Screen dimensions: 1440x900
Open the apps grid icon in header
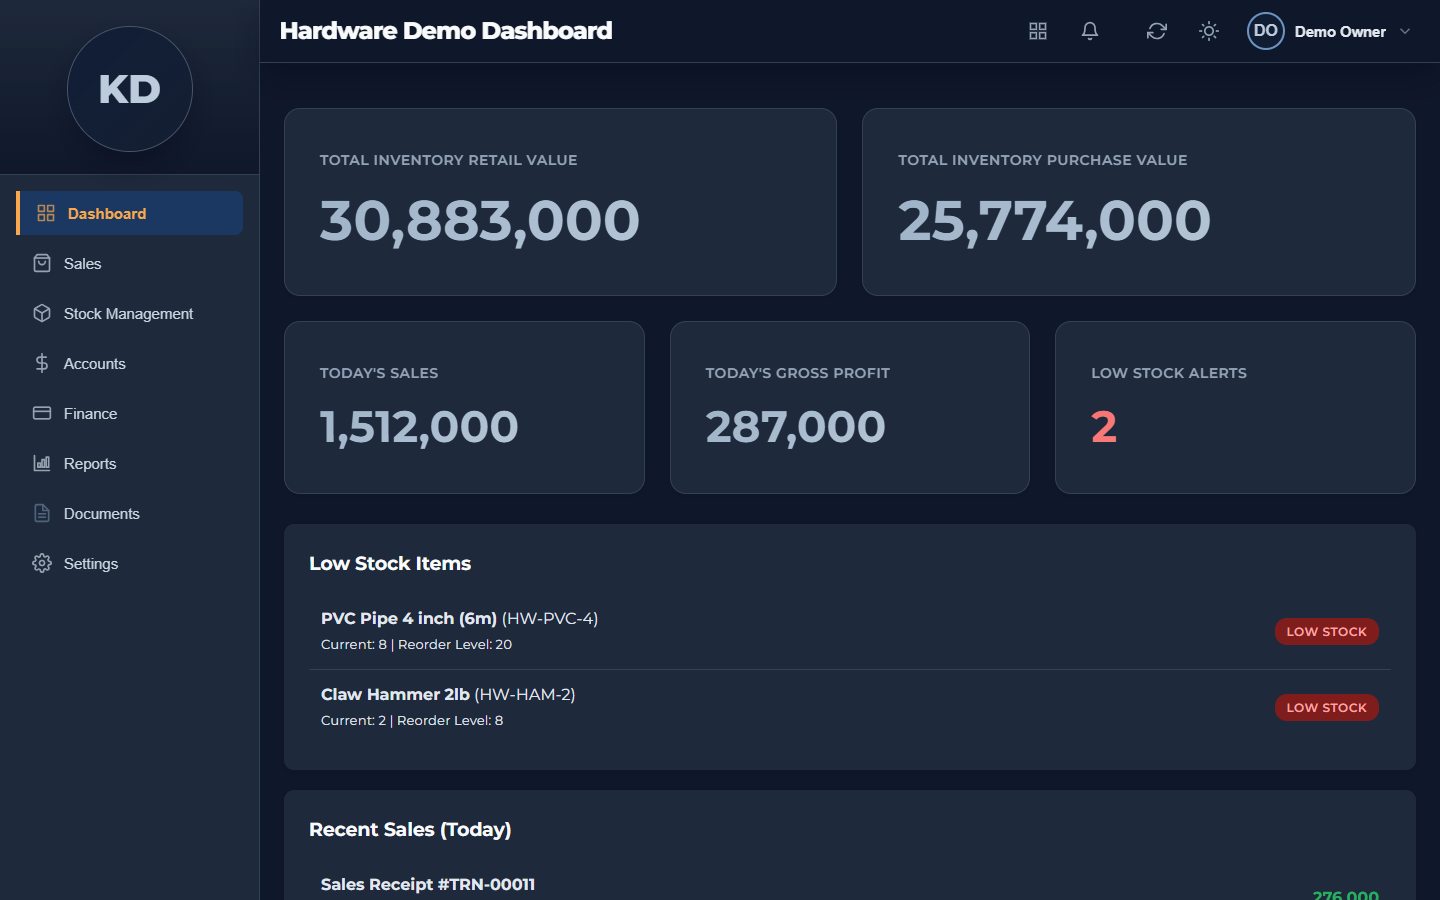[x=1038, y=31]
